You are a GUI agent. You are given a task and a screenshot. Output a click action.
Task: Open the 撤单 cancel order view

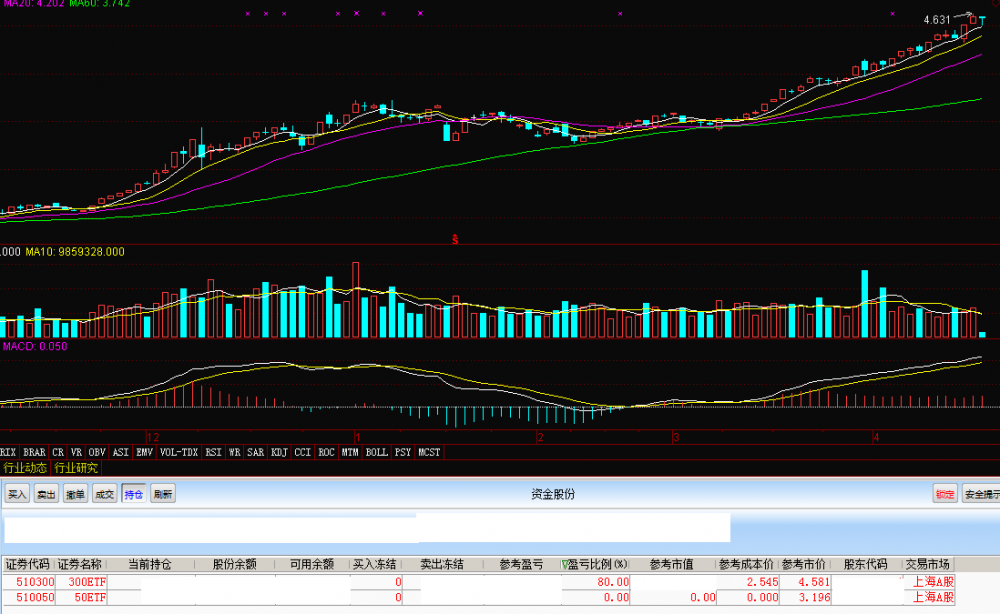(x=75, y=494)
